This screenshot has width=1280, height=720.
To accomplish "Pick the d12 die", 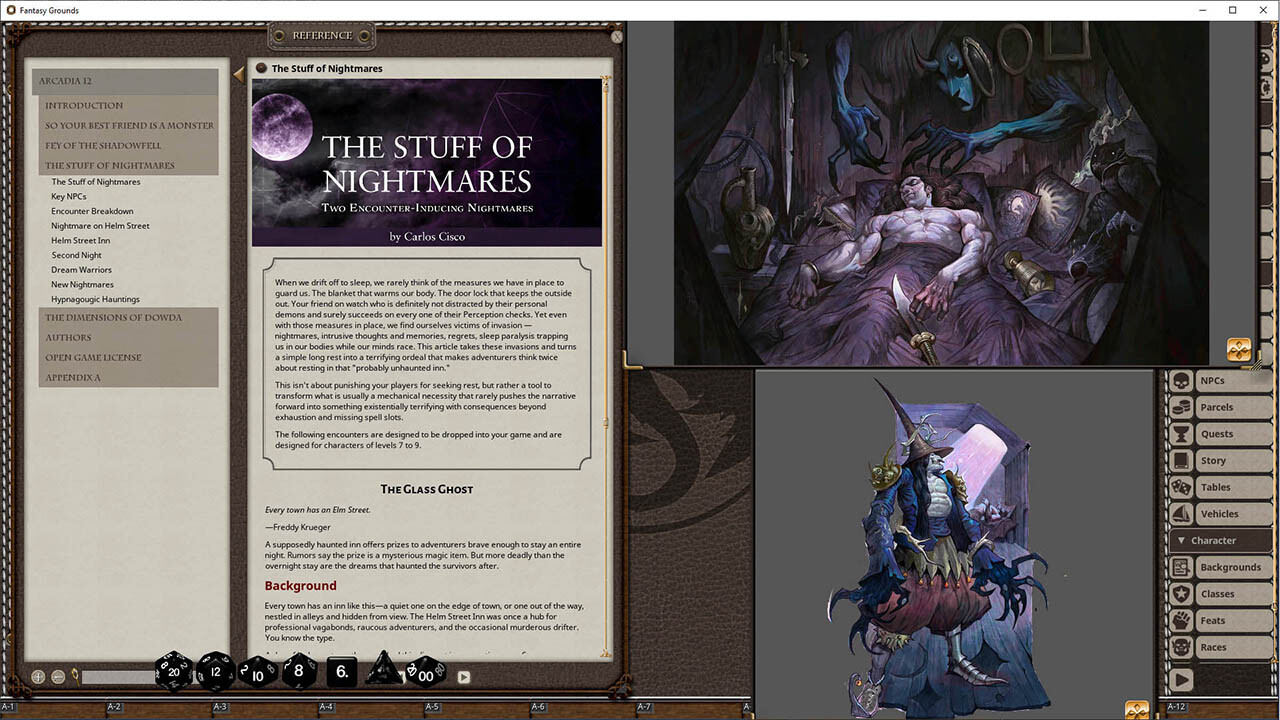I will (215, 671).
